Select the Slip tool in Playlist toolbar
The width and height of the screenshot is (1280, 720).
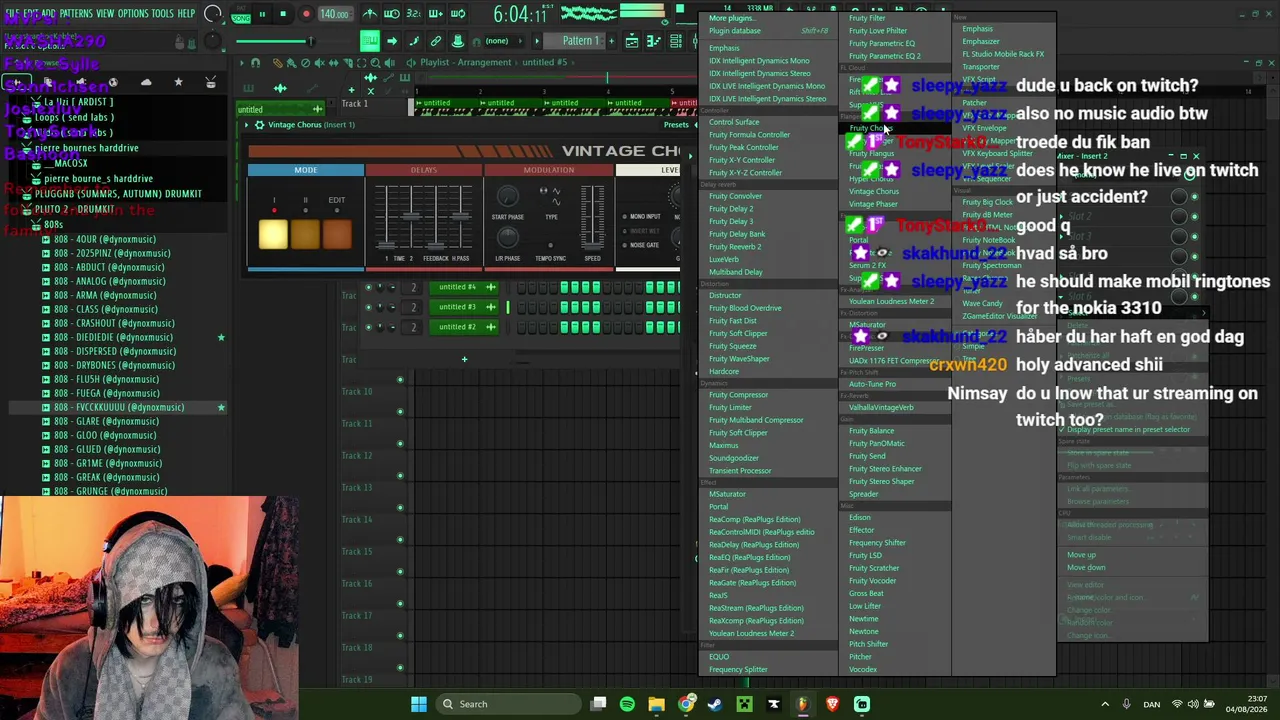coord(332,62)
